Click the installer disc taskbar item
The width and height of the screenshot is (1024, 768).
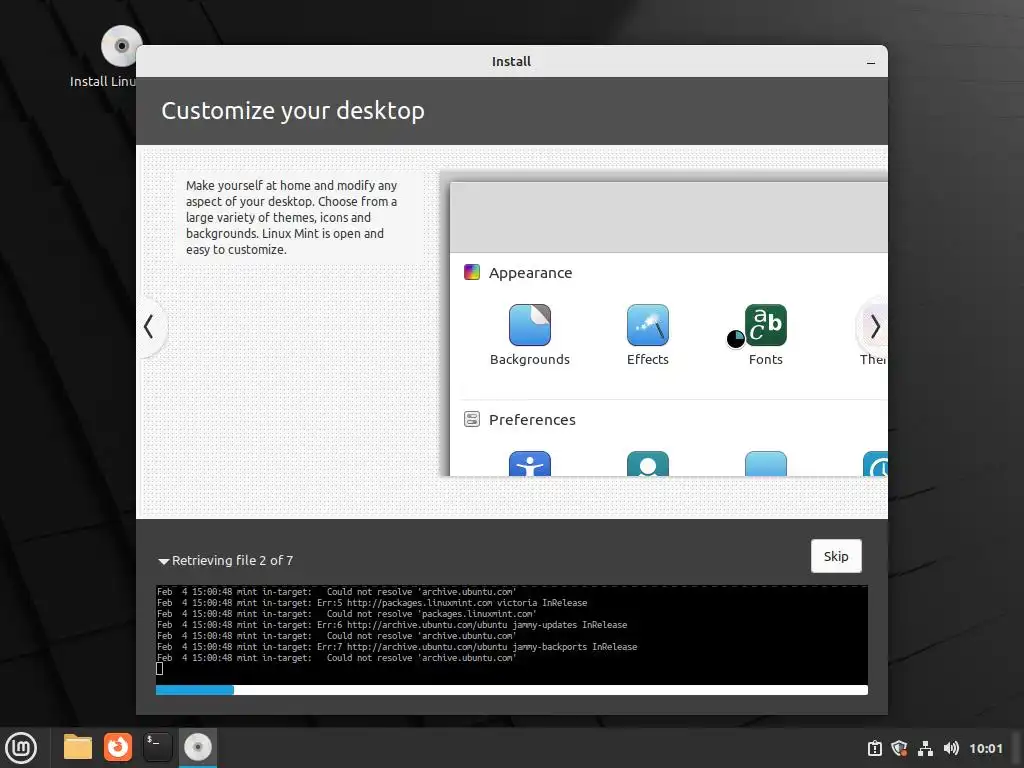tap(198, 747)
